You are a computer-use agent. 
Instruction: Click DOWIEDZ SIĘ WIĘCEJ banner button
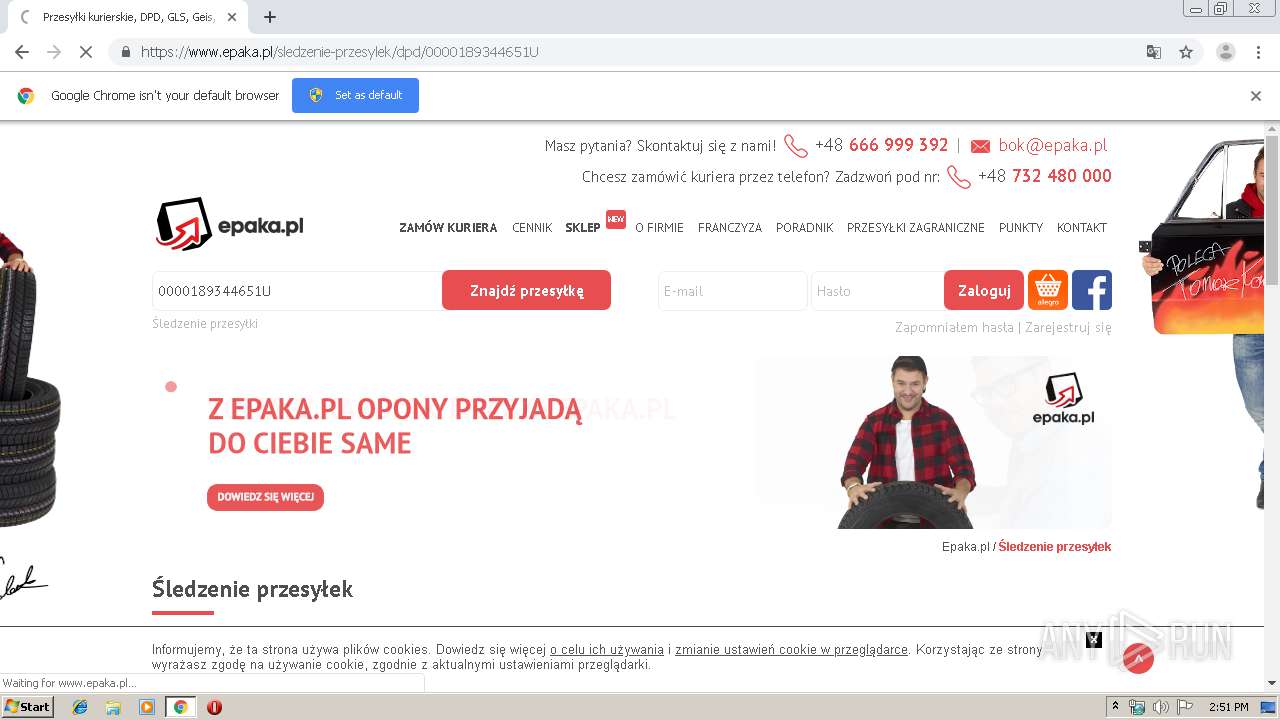(x=265, y=497)
